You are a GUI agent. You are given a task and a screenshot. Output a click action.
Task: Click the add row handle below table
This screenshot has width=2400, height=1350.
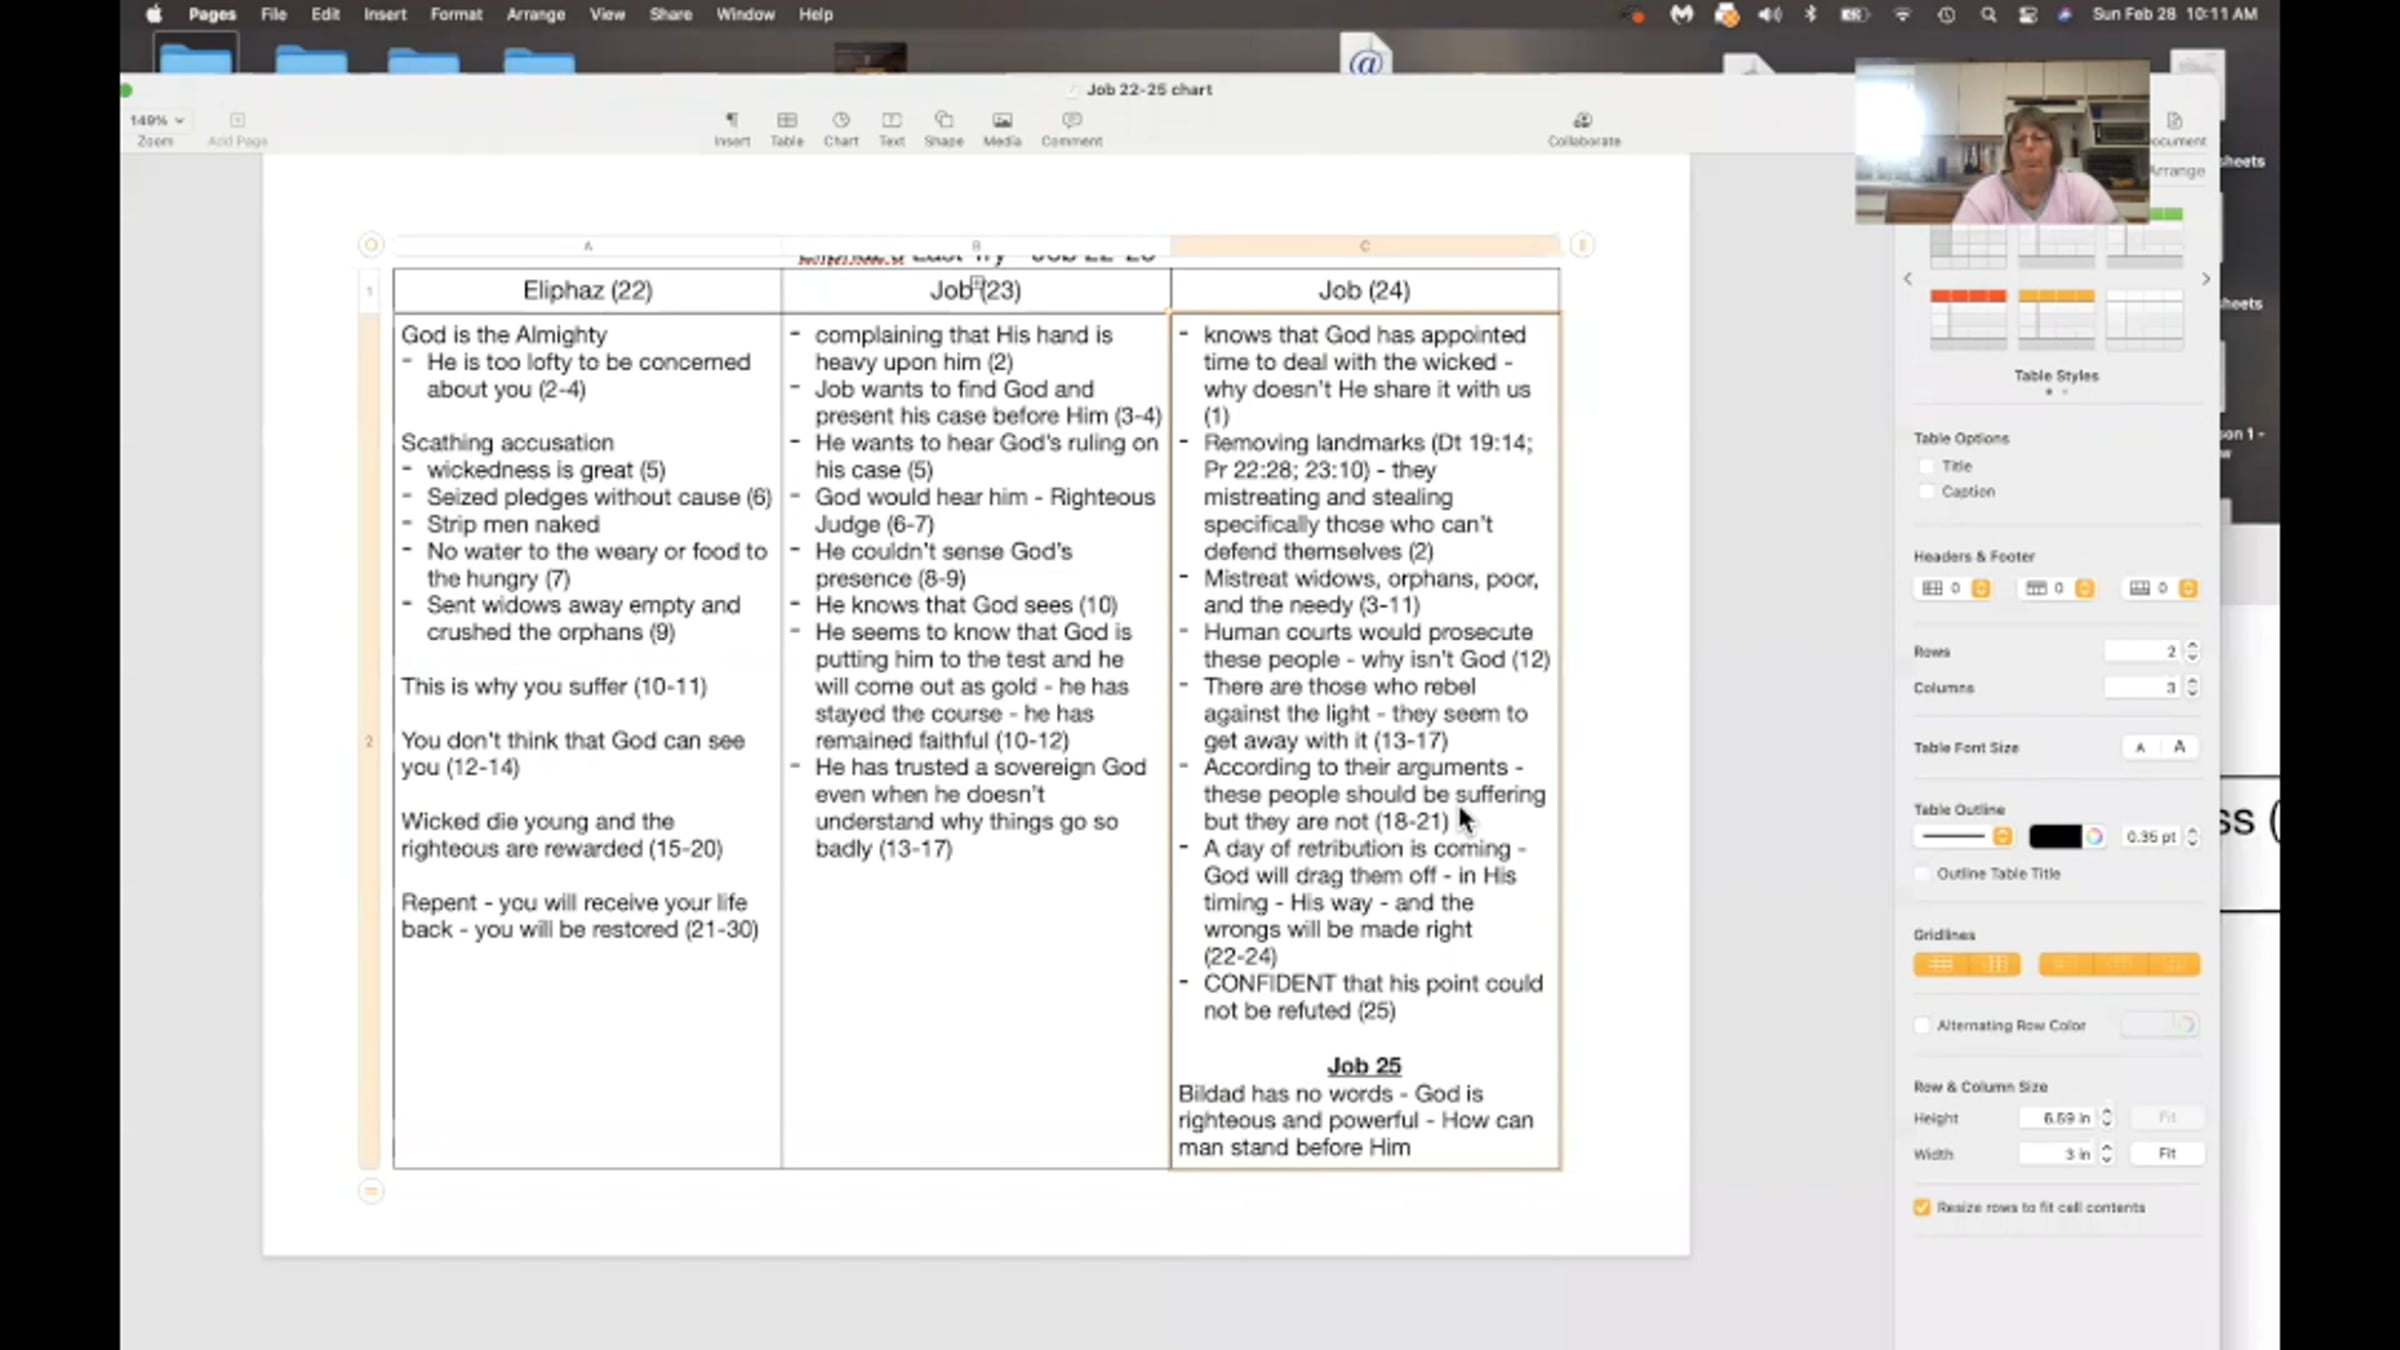[x=371, y=1191]
